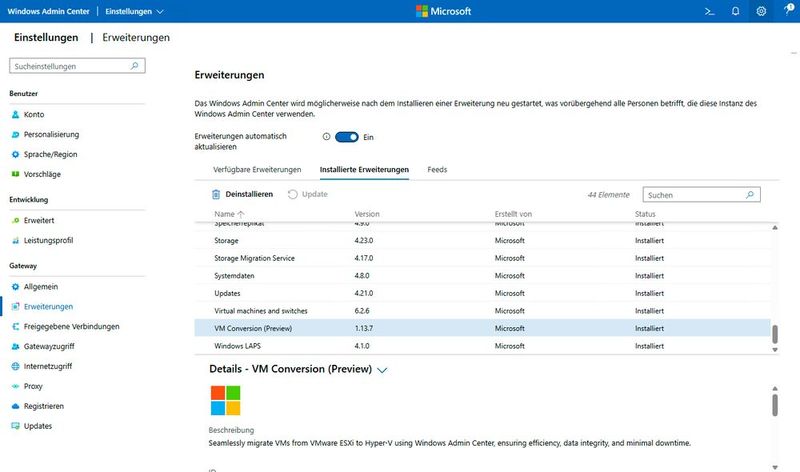This screenshot has width=800, height=472.
Task: Sort by Erstellt von column header
Action: [513, 214]
